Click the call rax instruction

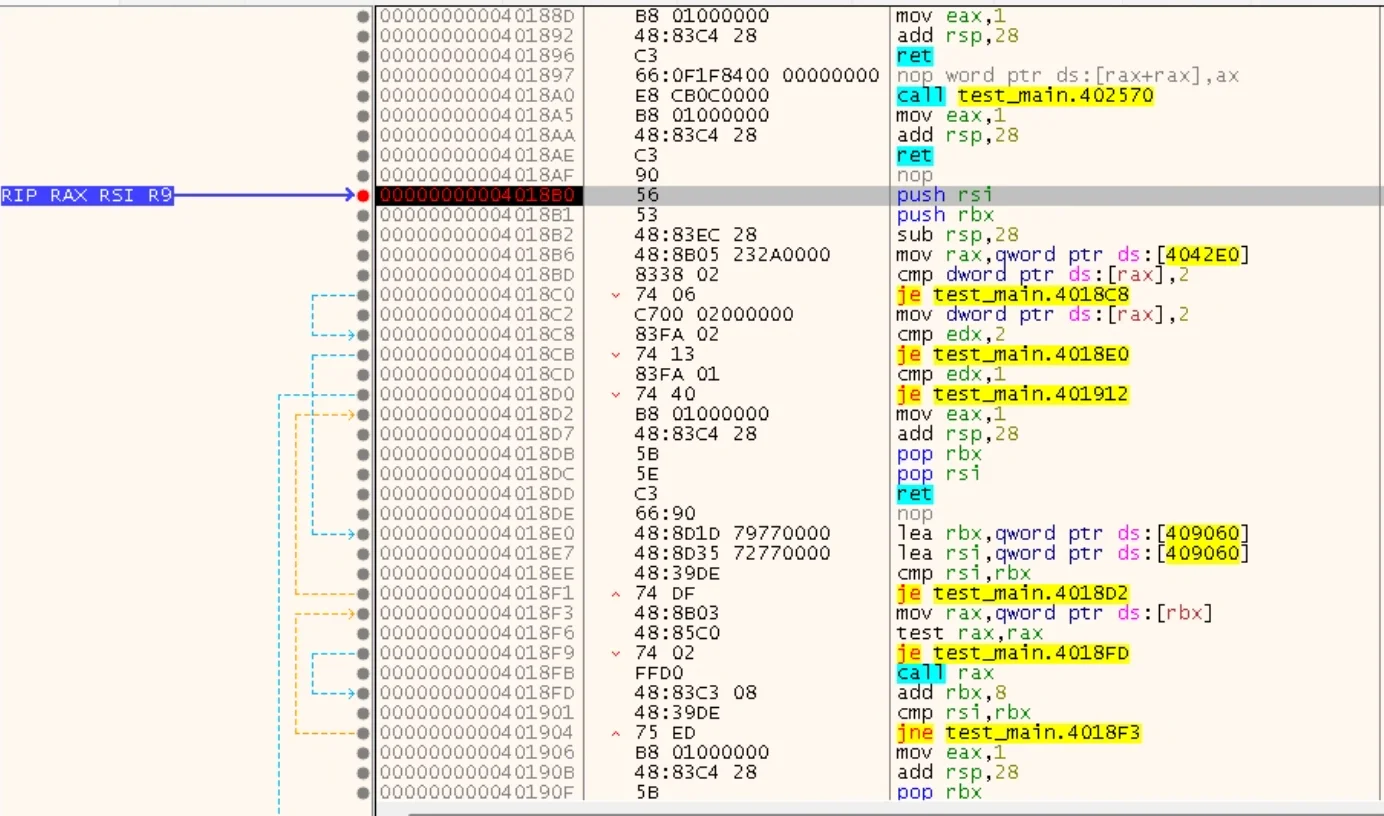pyautogui.click(x=945, y=673)
